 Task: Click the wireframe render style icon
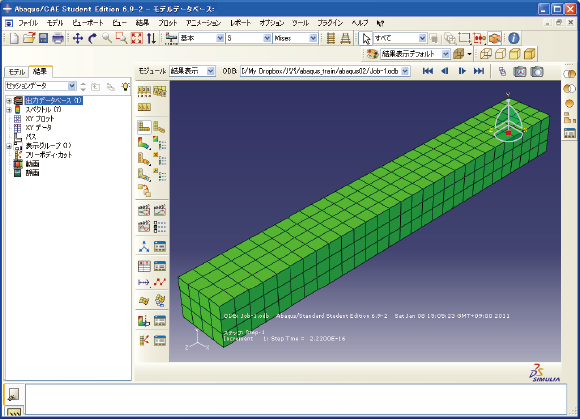(x=486, y=54)
